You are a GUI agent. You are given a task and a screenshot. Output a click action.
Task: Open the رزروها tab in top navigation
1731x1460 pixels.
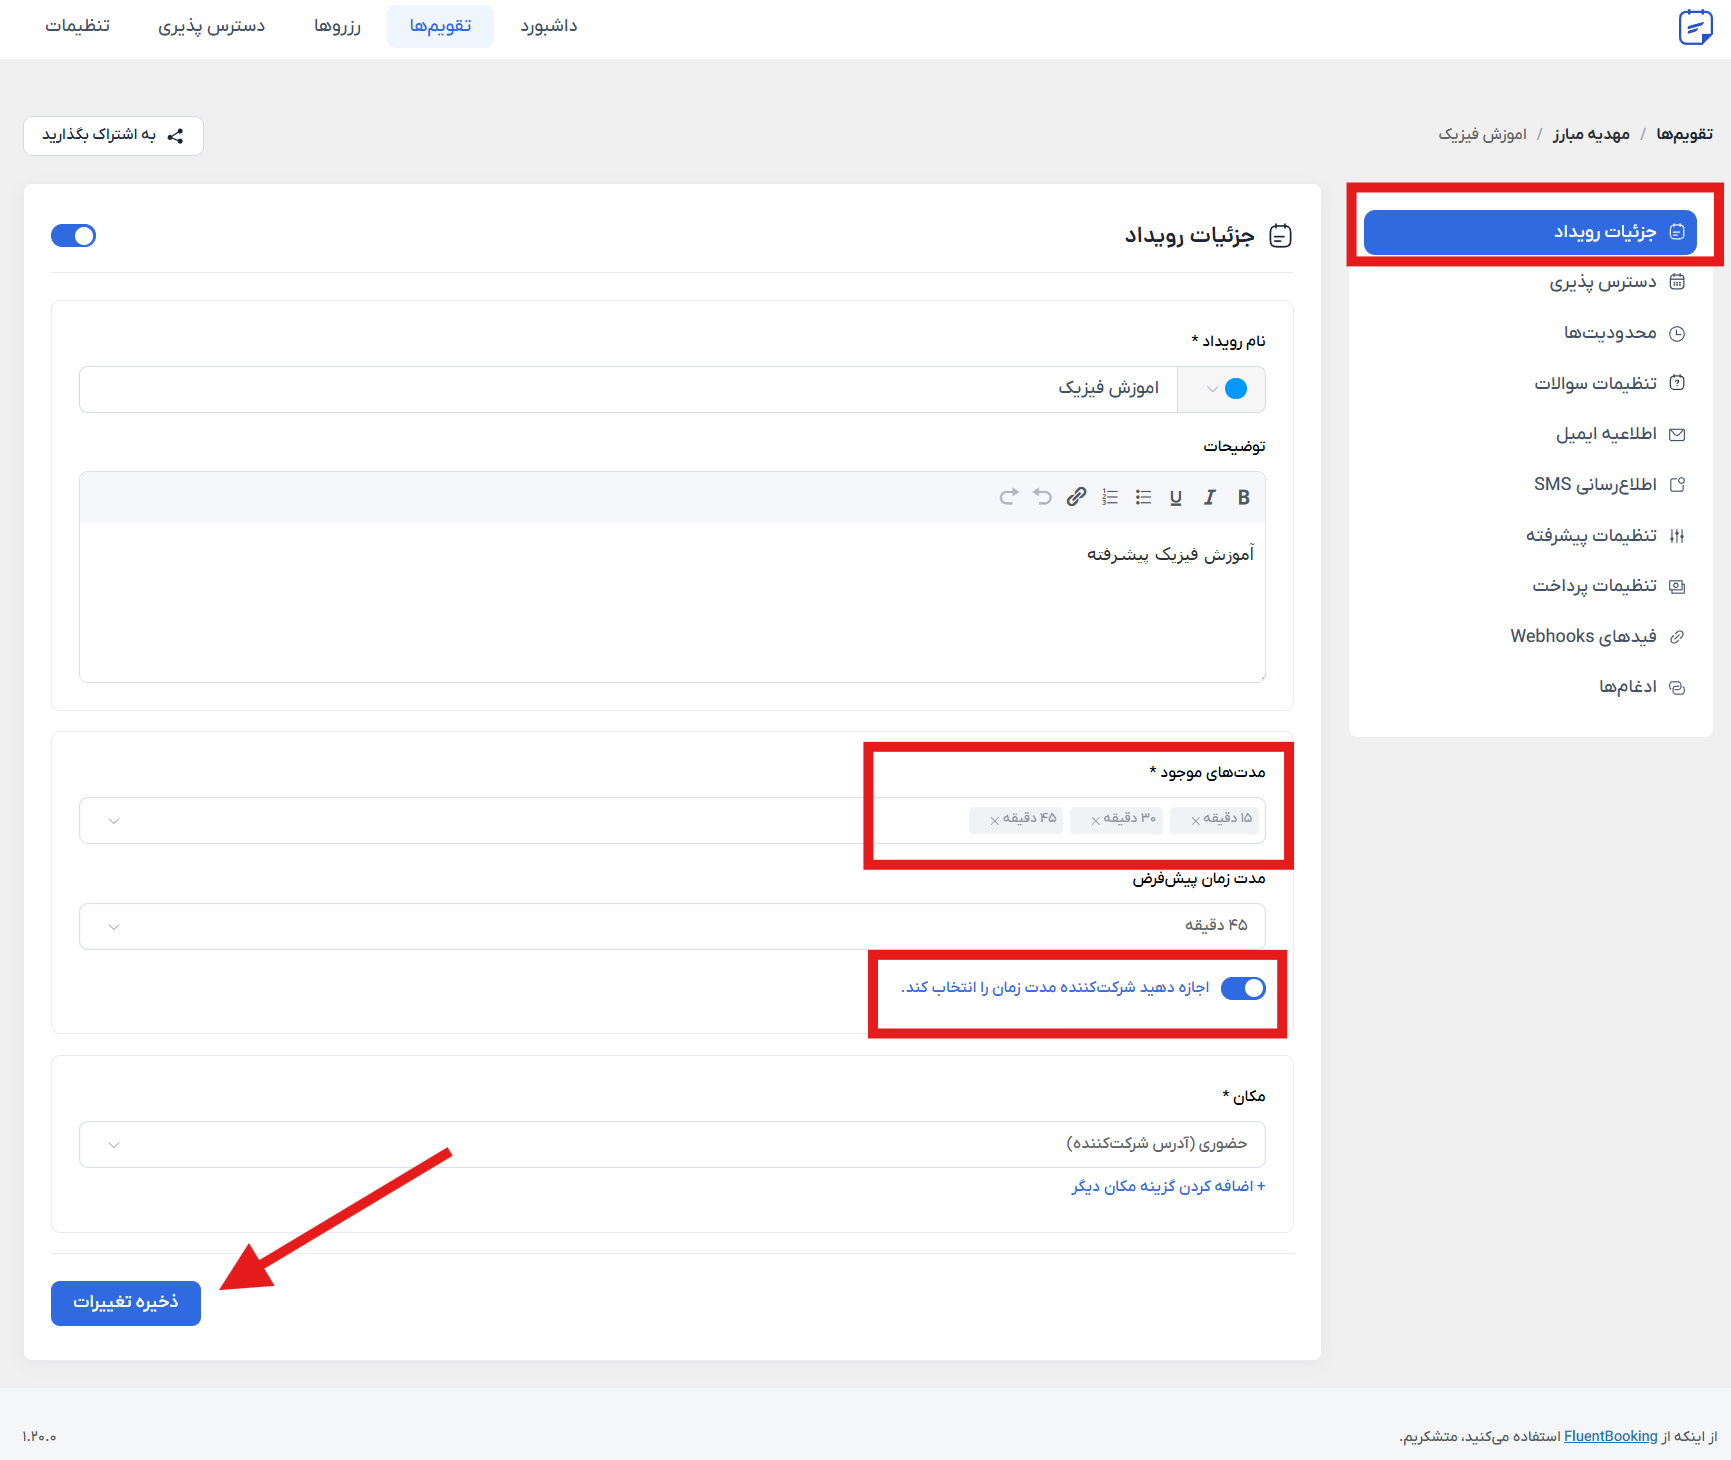click(337, 26)
